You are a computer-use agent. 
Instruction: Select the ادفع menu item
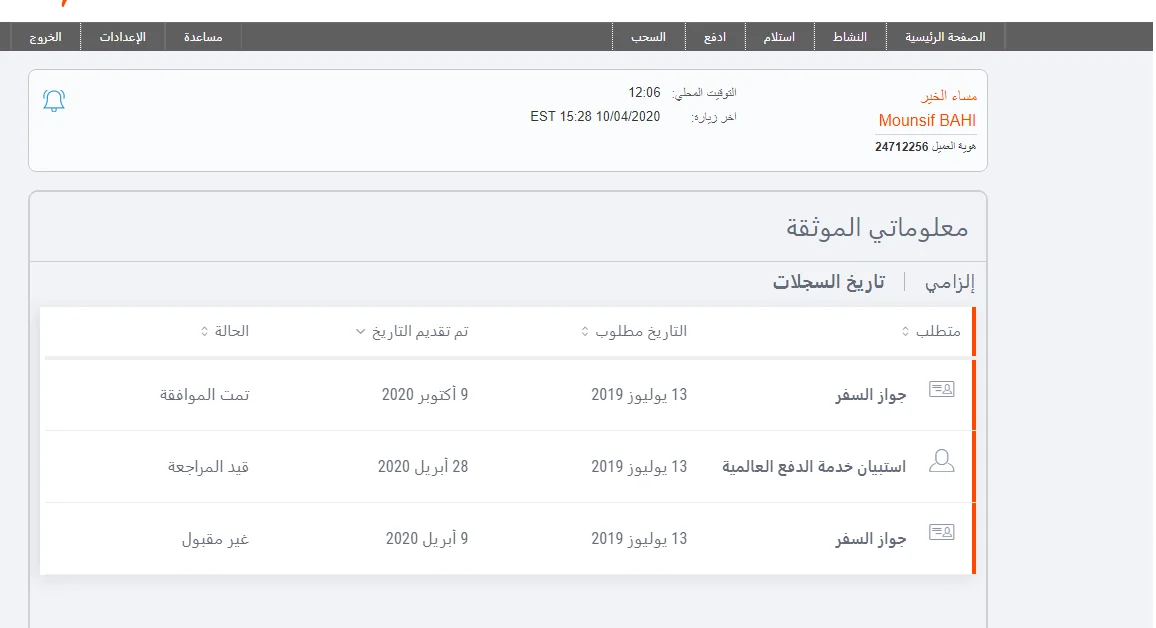[x=715, y=37]
